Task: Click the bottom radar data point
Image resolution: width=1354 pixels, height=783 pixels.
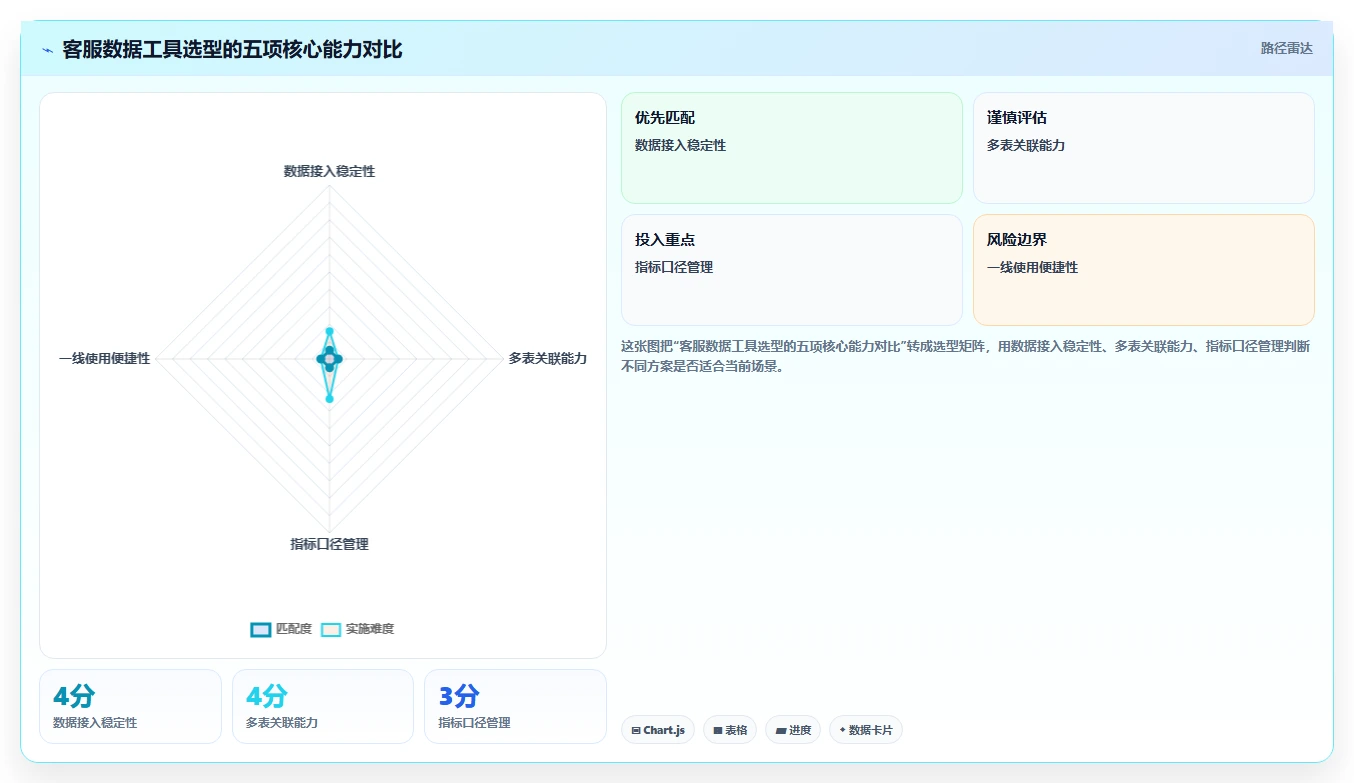Action: coord(329,399)
